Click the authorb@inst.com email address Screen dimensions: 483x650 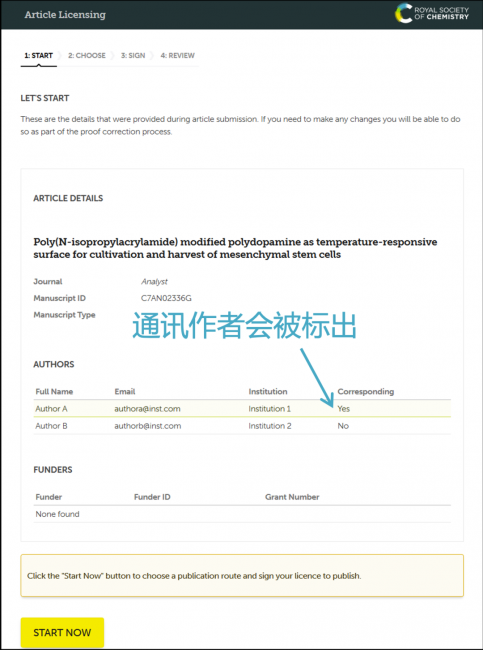click(x=148, y=426)
